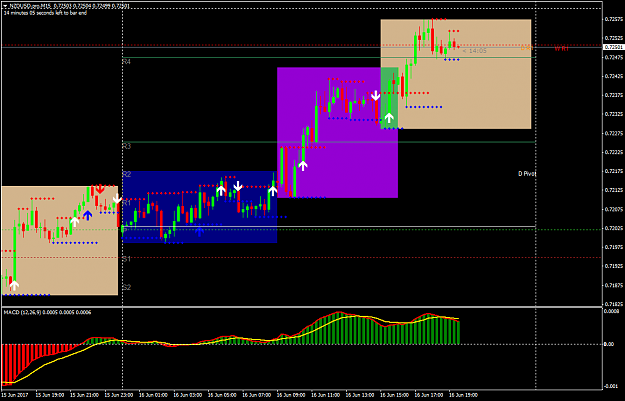Click the 16 Jun 13:00 time label

tap(360, 395)
